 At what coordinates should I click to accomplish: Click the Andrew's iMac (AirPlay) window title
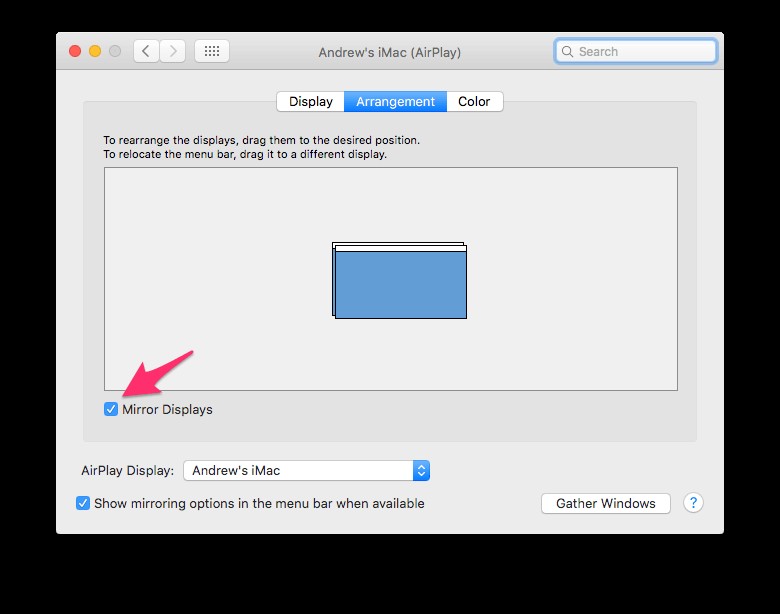coord(390,52)
